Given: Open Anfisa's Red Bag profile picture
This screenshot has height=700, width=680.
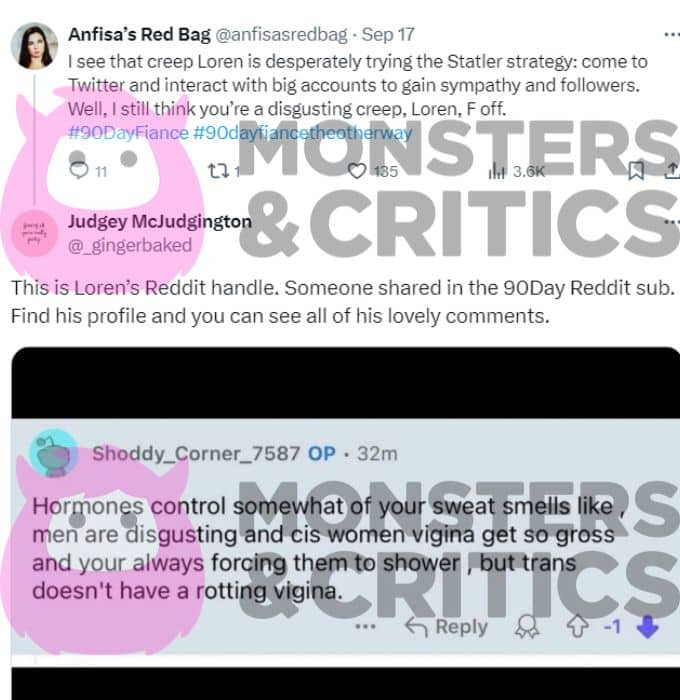Looking at the screenshot, I should tap(34, 46).
